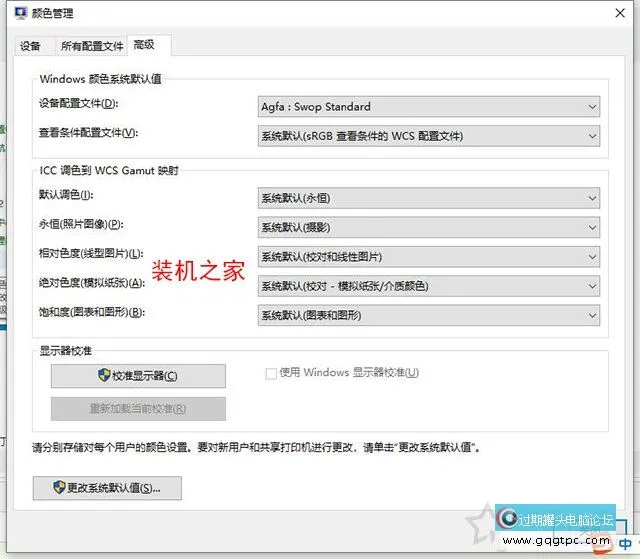640x559 pixels.
Task: Expand the 绝对色度(模拟纸张) dropdown
Action: click(x=429, y=286)
